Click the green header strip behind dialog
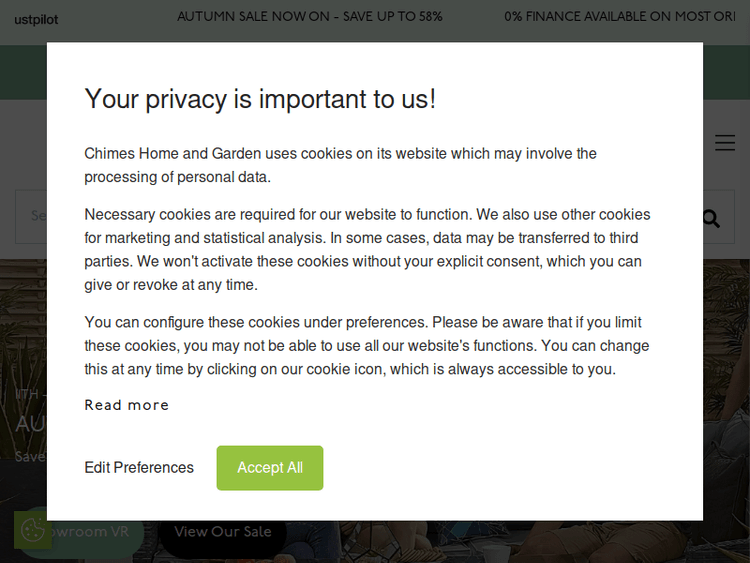750x563 pixels. pyautogui.click(x=725, y=72)
